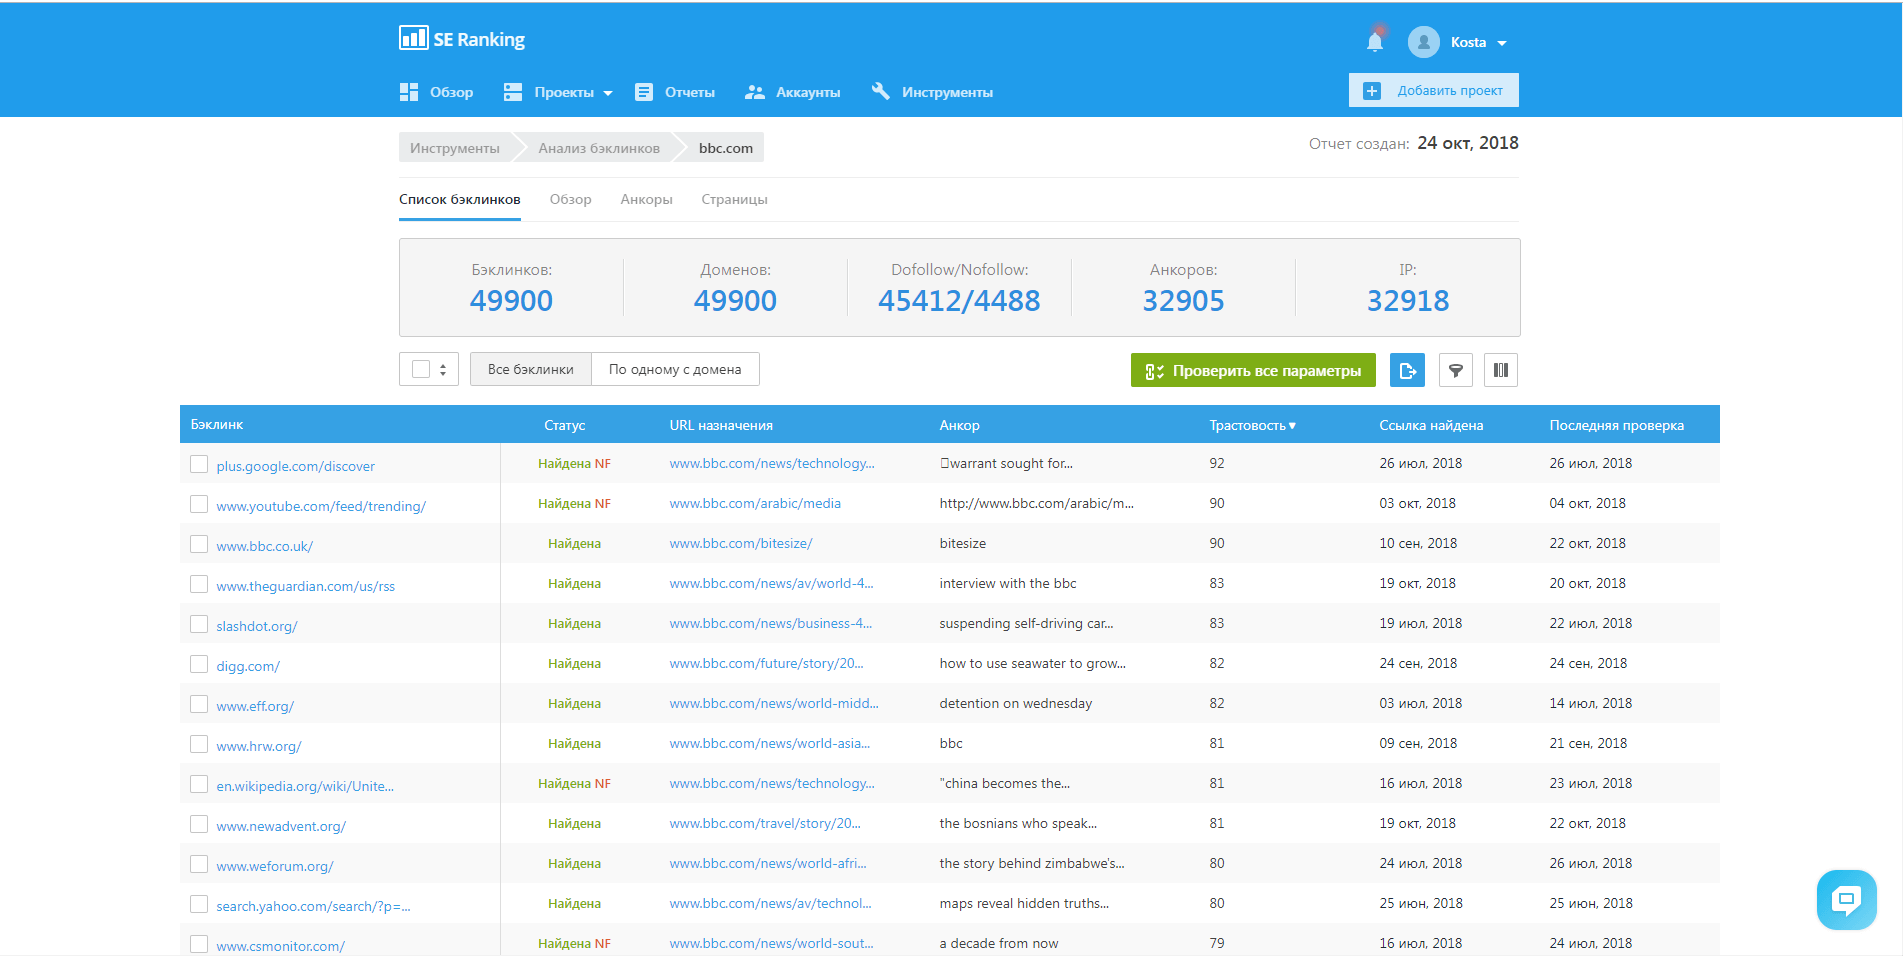Open the bulk selection stepper arrows
The image size is (1903, 956).
[443, 369]
